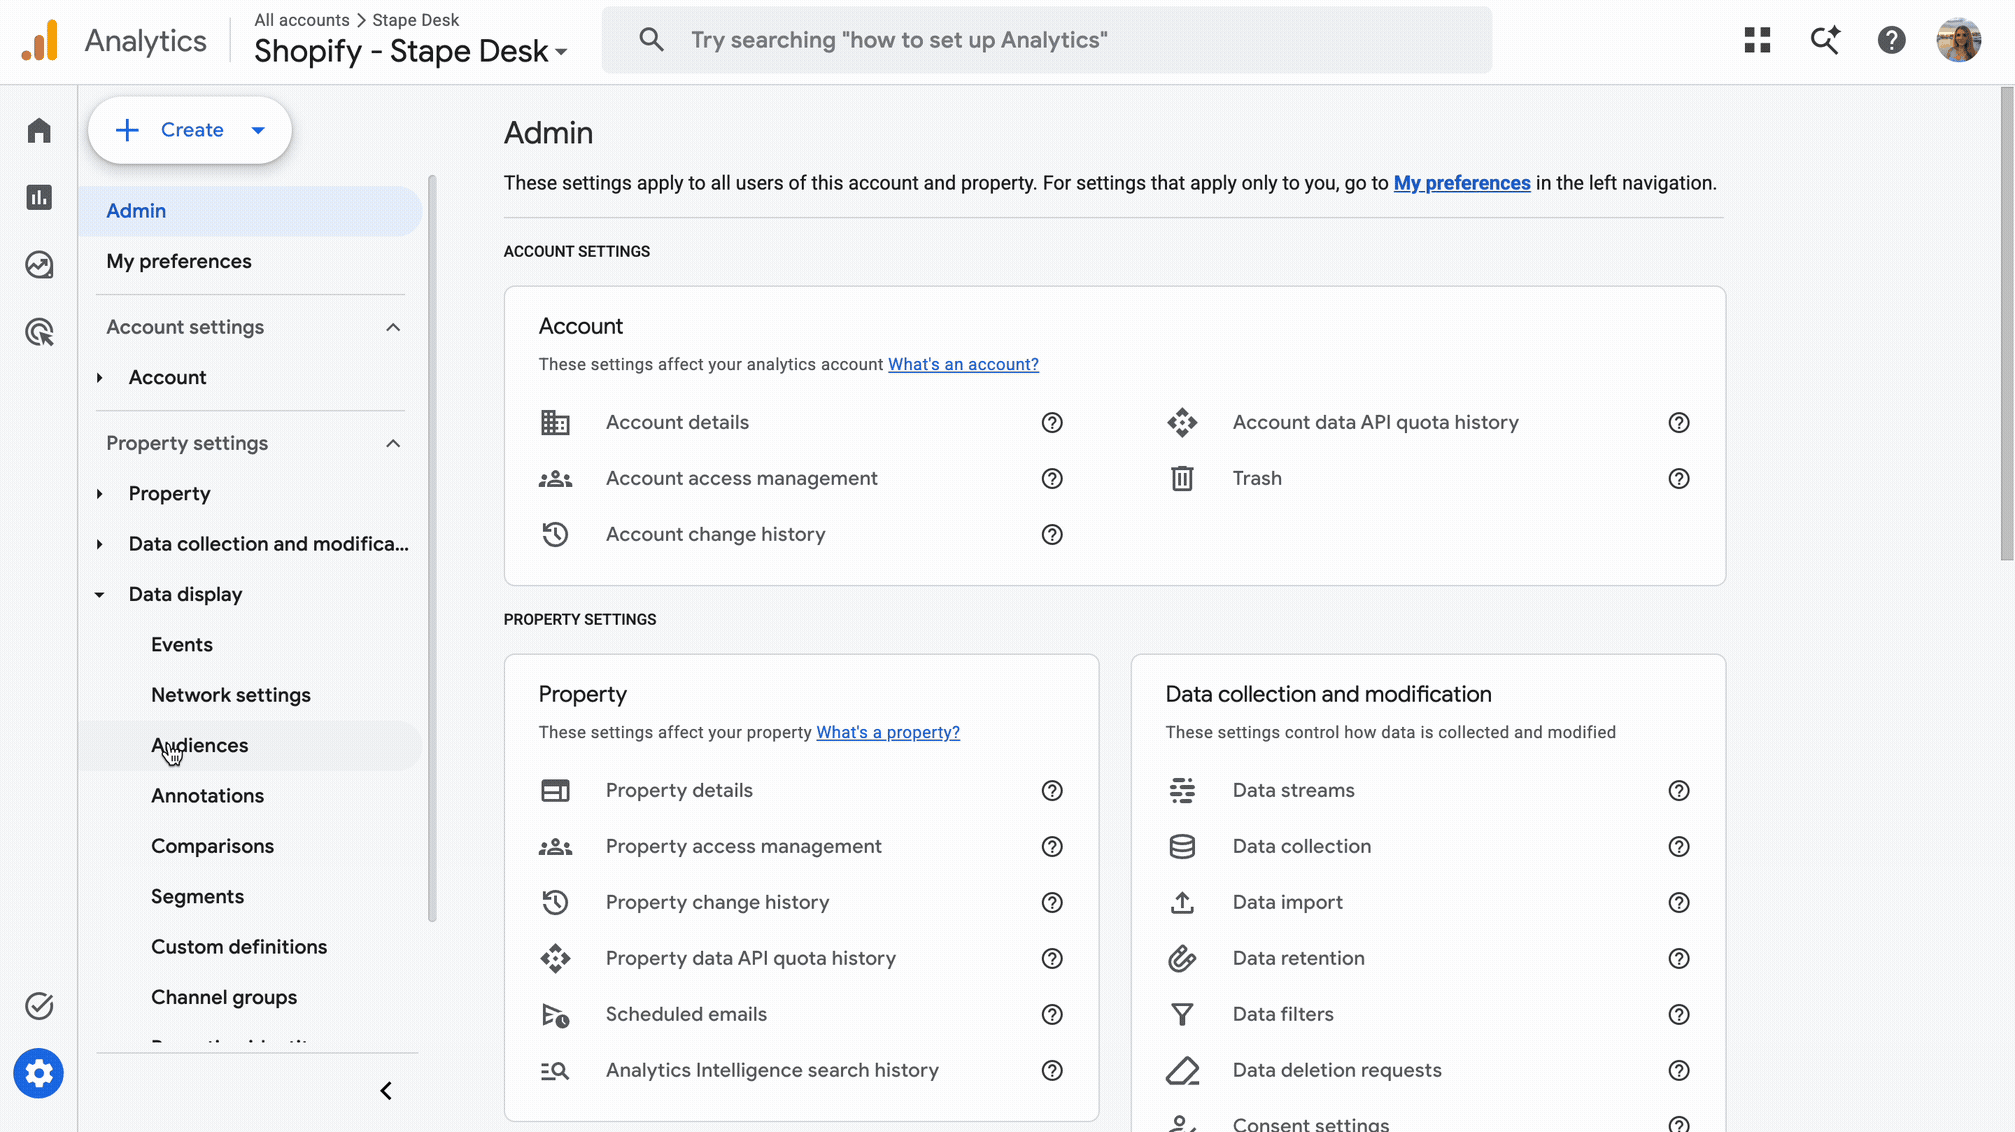Click help icon next to Data retention

tap(1679, 959)
